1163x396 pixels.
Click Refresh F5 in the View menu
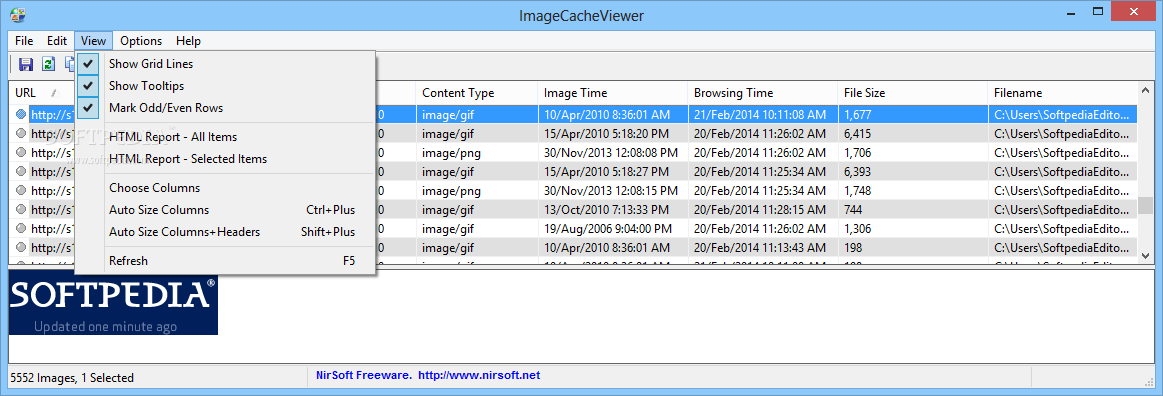click(225, 261)
